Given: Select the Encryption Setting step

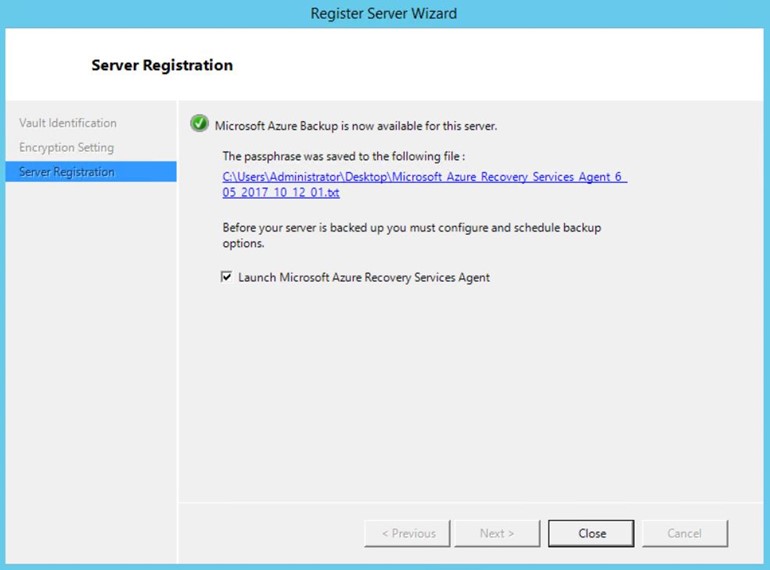Looking at the screenshot, I should 66,147.
